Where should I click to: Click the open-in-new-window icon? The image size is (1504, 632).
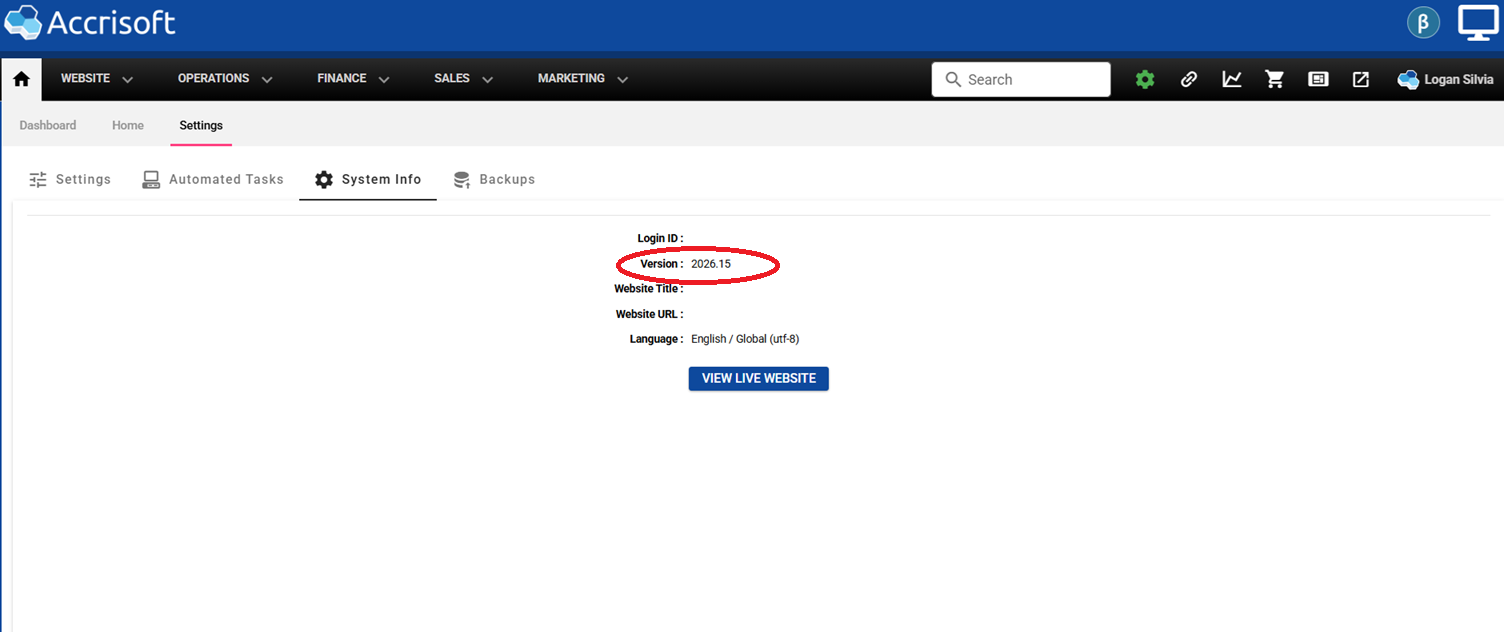(x=1361, y=79)
